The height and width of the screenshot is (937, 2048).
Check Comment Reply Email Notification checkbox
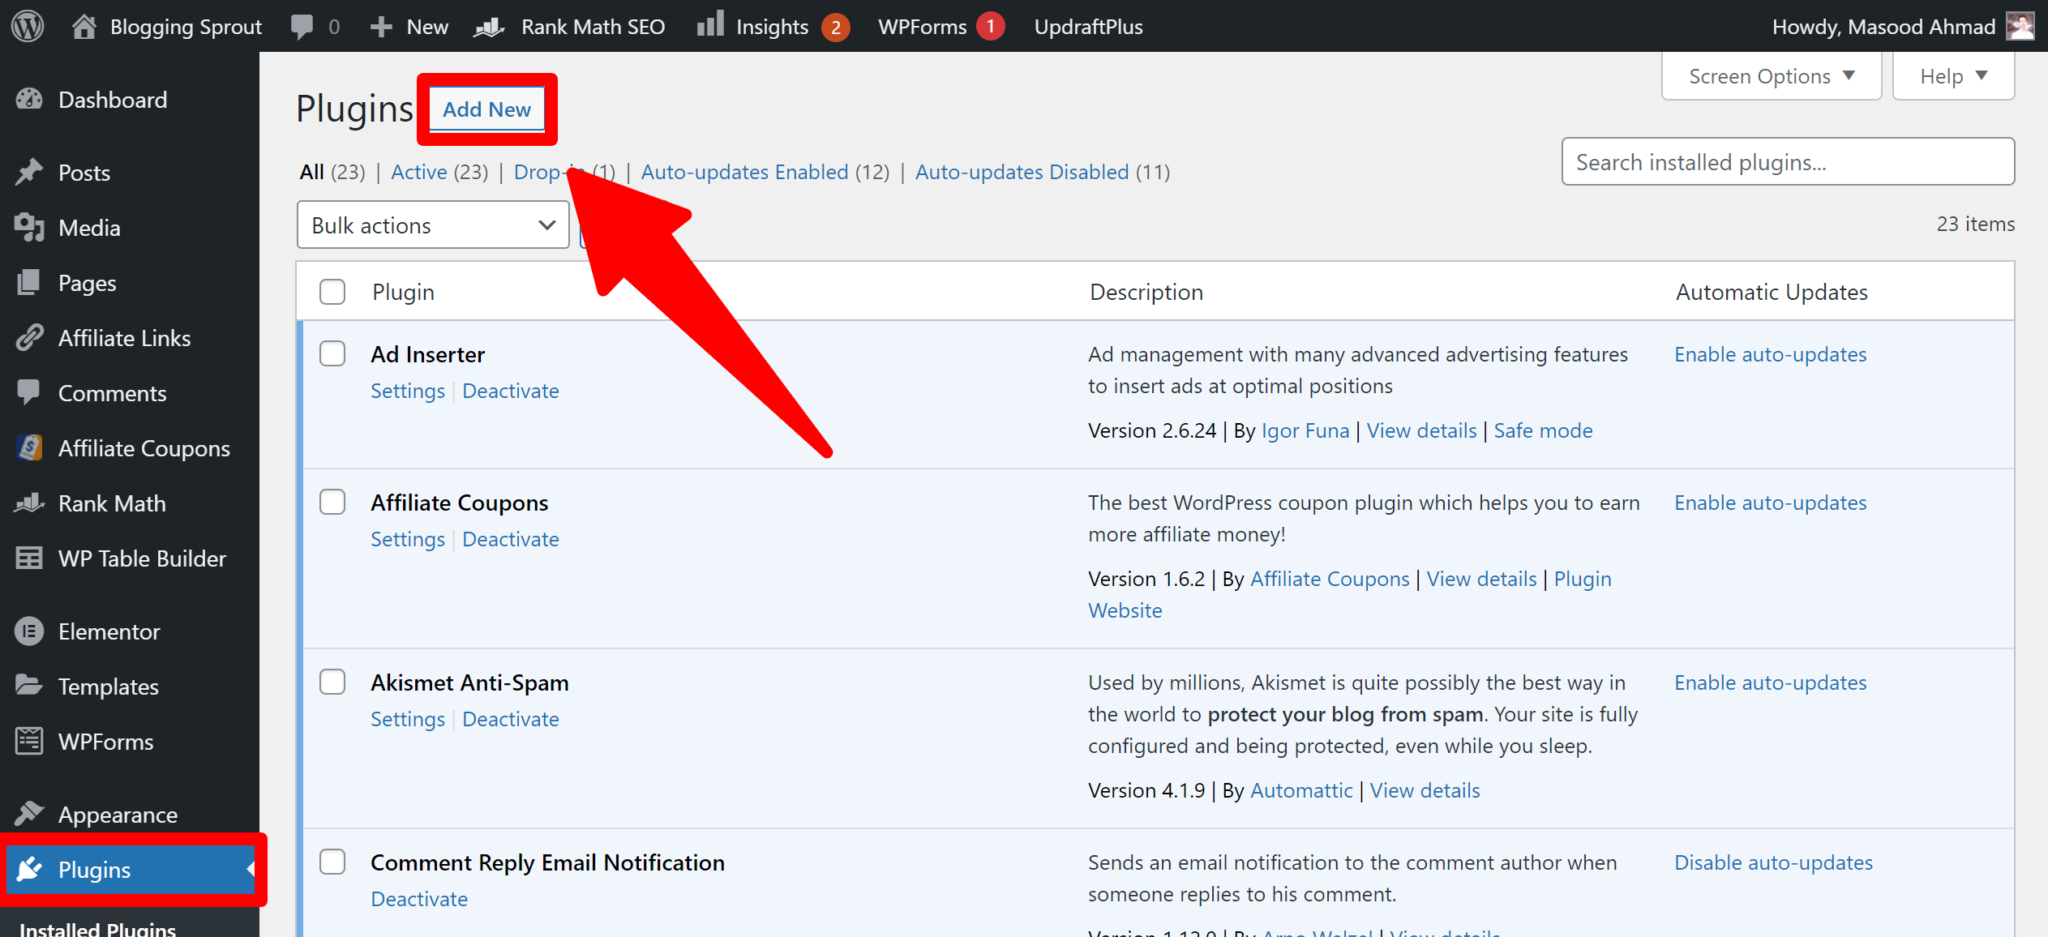tap(332, 862)
